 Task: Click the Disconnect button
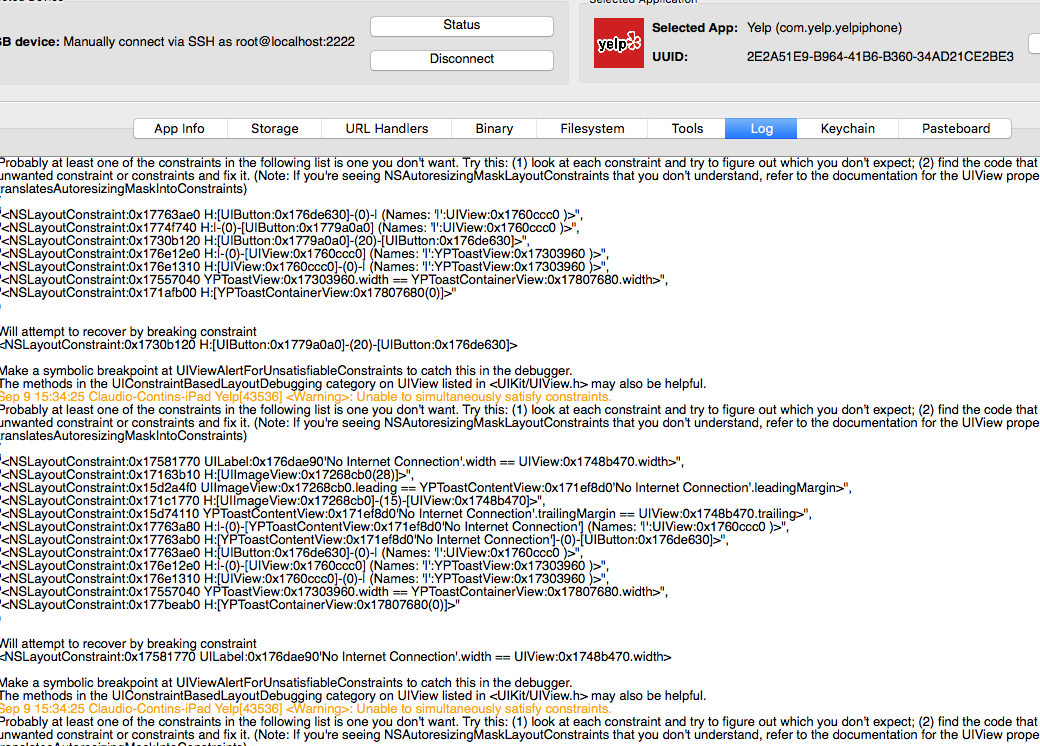[x=462, y=59]
